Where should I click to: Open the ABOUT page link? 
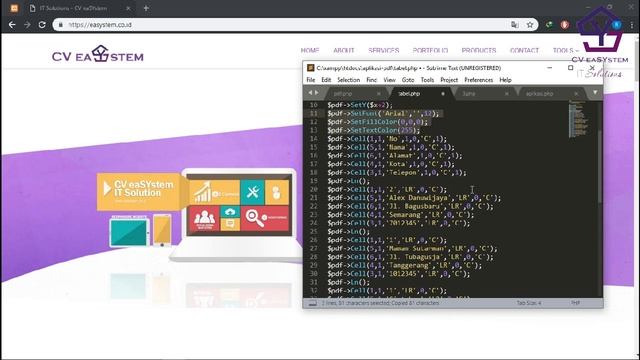coord(344,50)
